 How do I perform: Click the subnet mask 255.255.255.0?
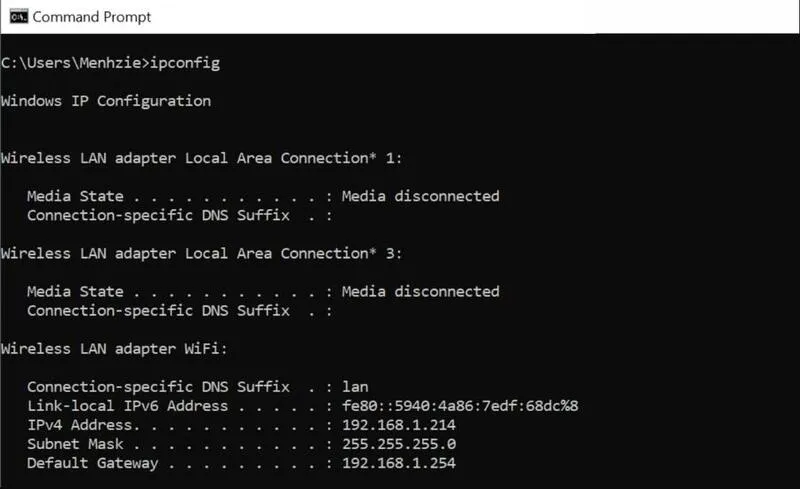399,444
